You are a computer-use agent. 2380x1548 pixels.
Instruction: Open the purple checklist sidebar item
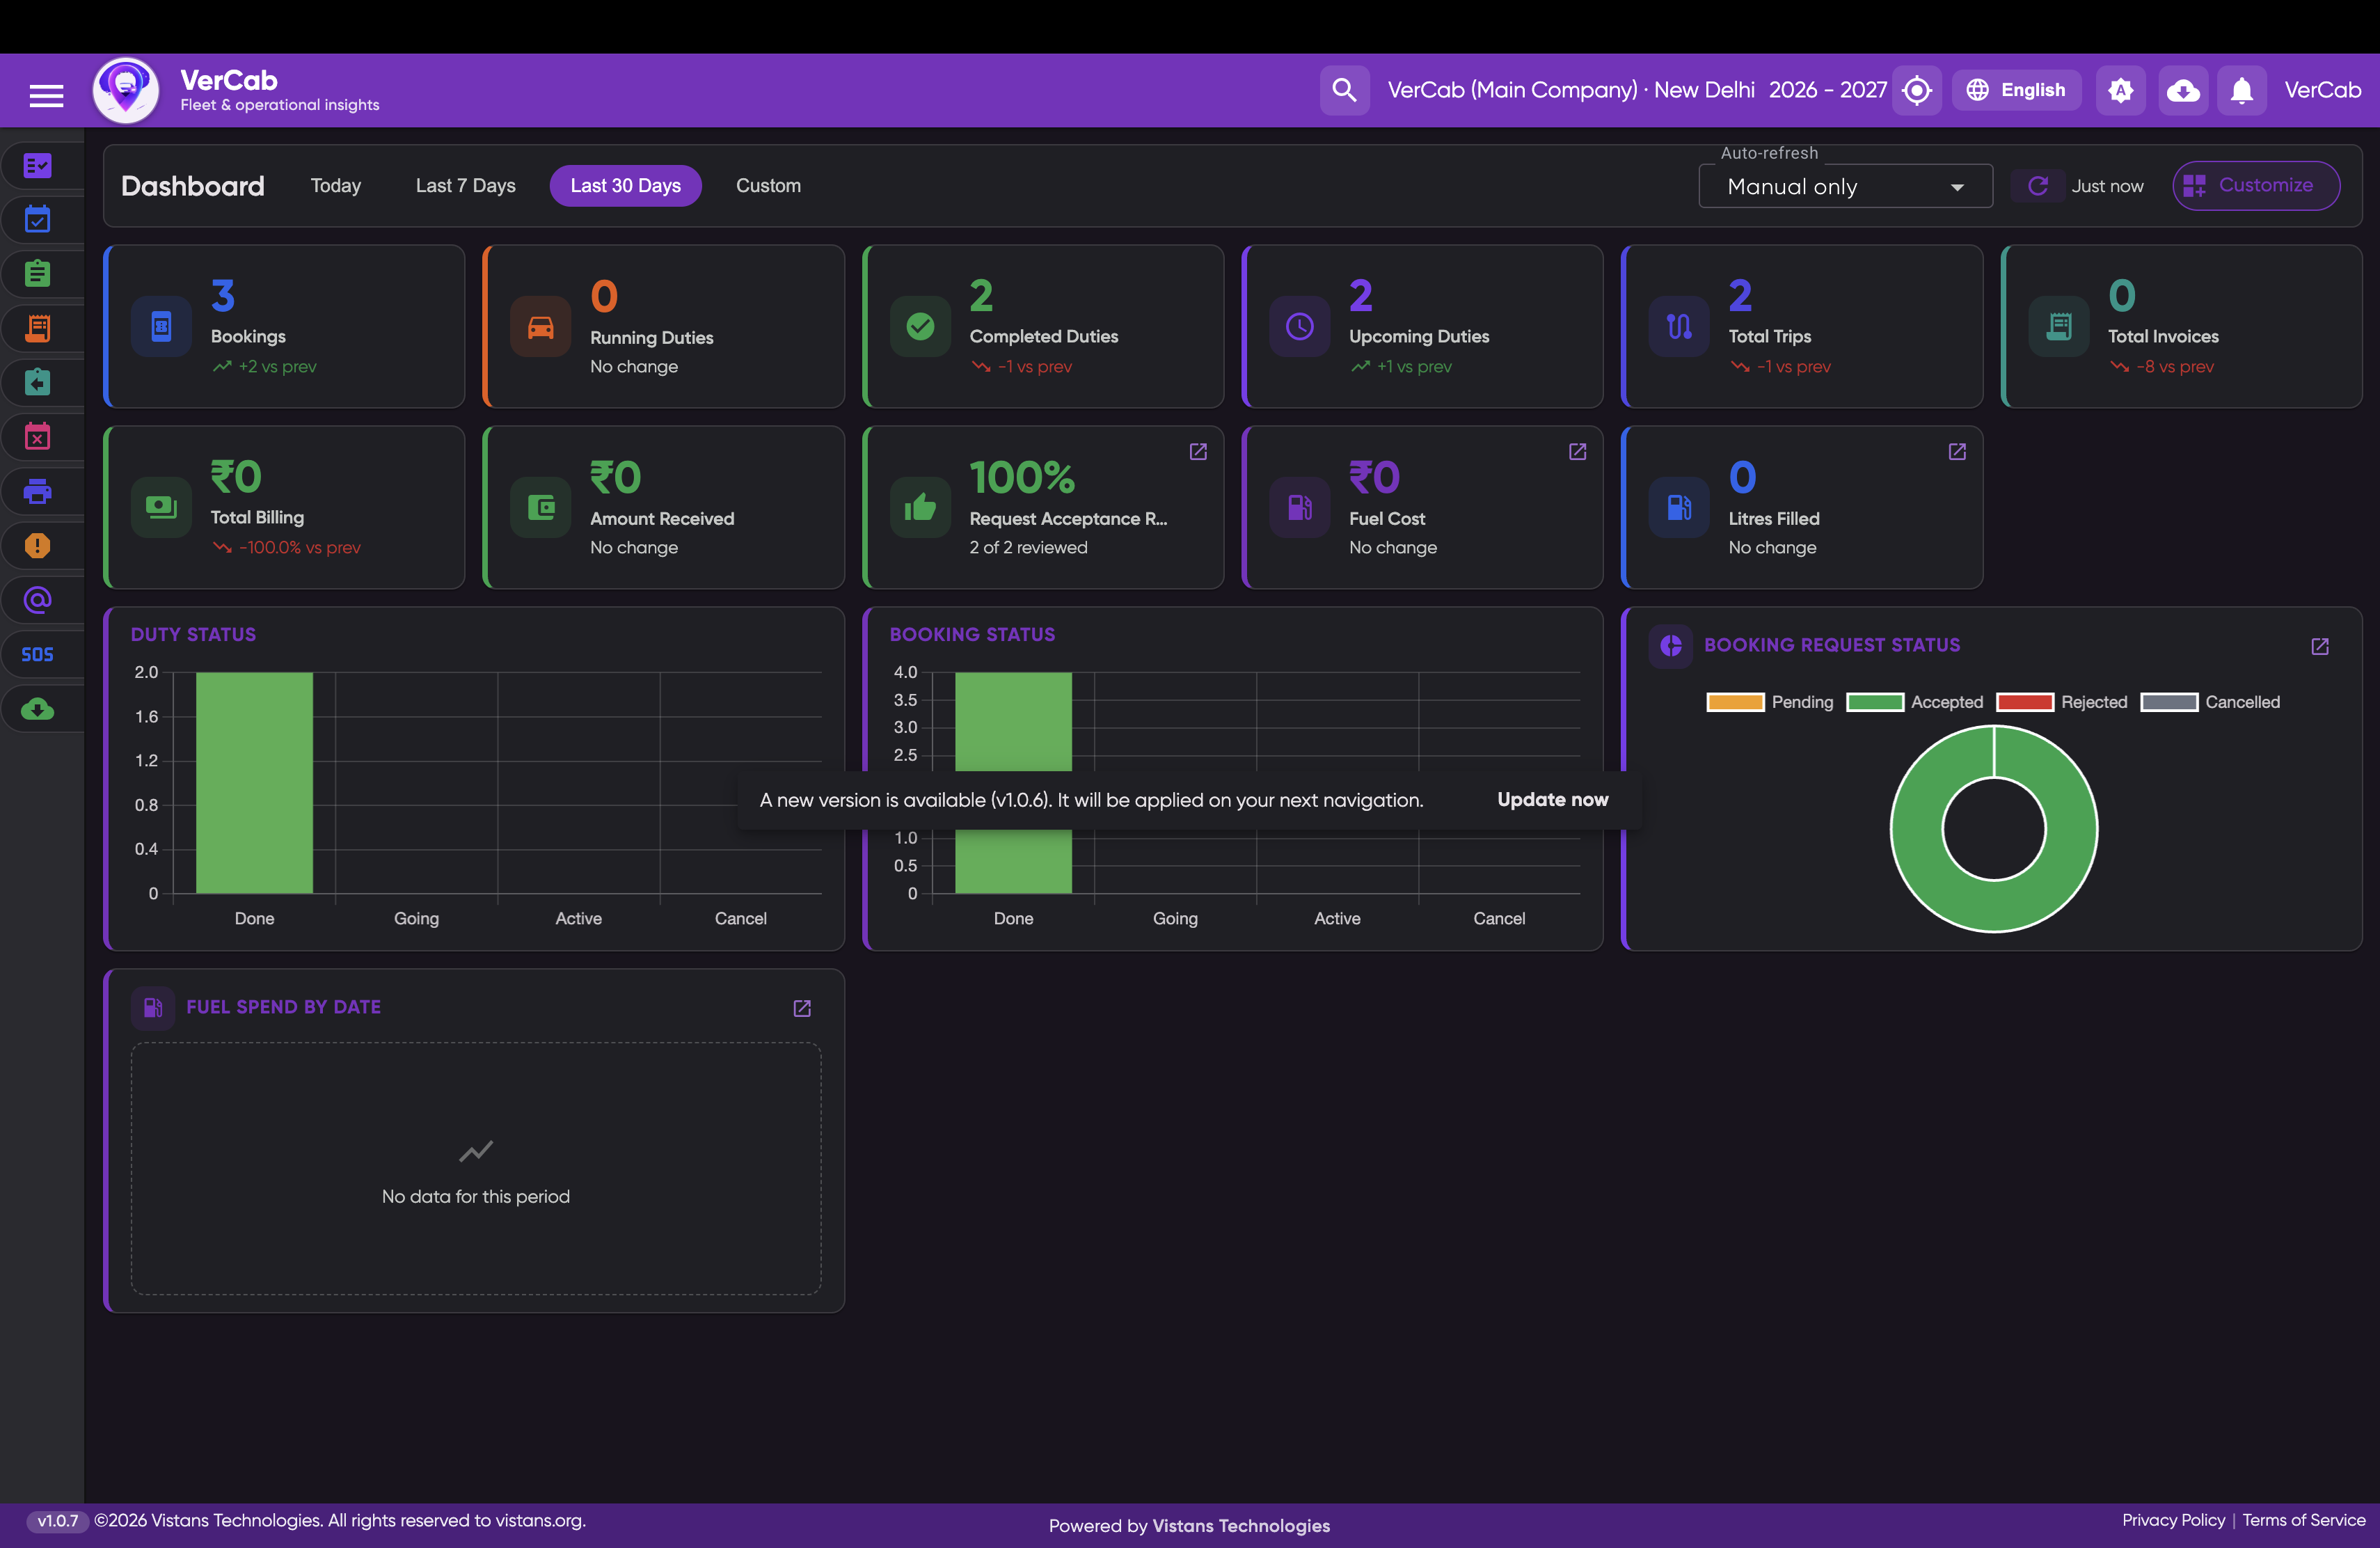pyautogui.click(x=38, y=165)
